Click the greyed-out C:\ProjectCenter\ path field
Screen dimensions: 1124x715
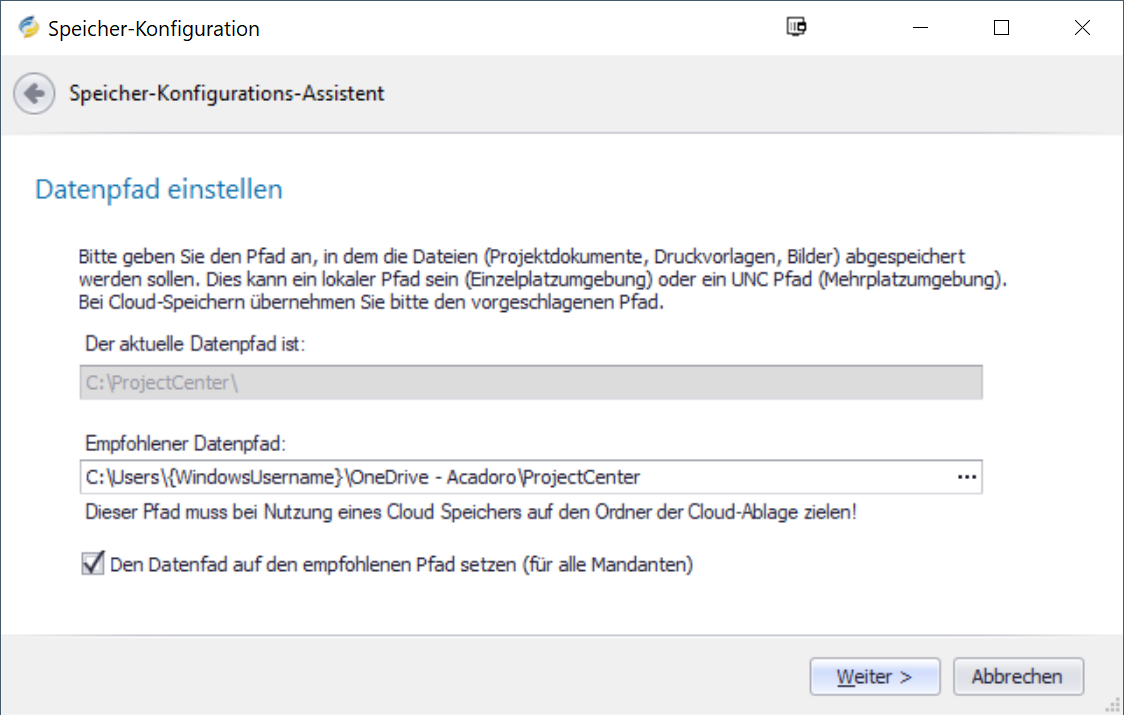[x=530, y=383]
